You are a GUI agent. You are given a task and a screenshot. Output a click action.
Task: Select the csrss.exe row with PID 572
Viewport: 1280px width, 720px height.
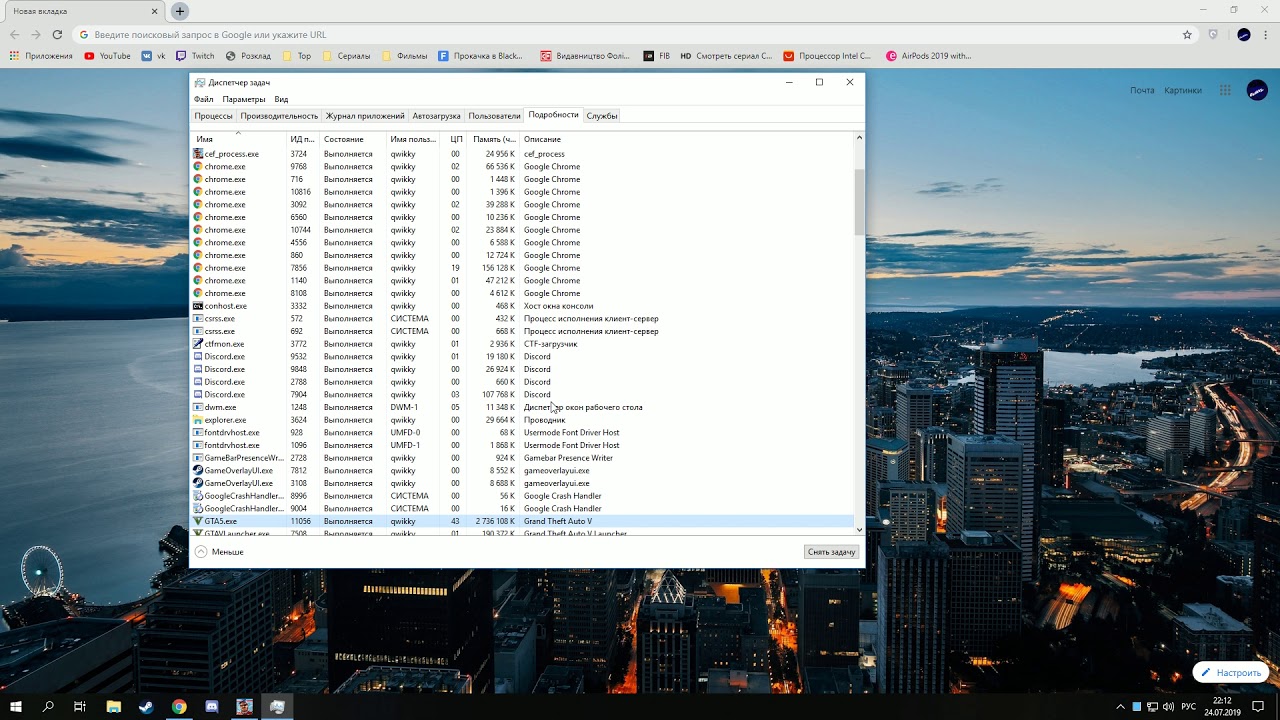[x=522, y=319]
